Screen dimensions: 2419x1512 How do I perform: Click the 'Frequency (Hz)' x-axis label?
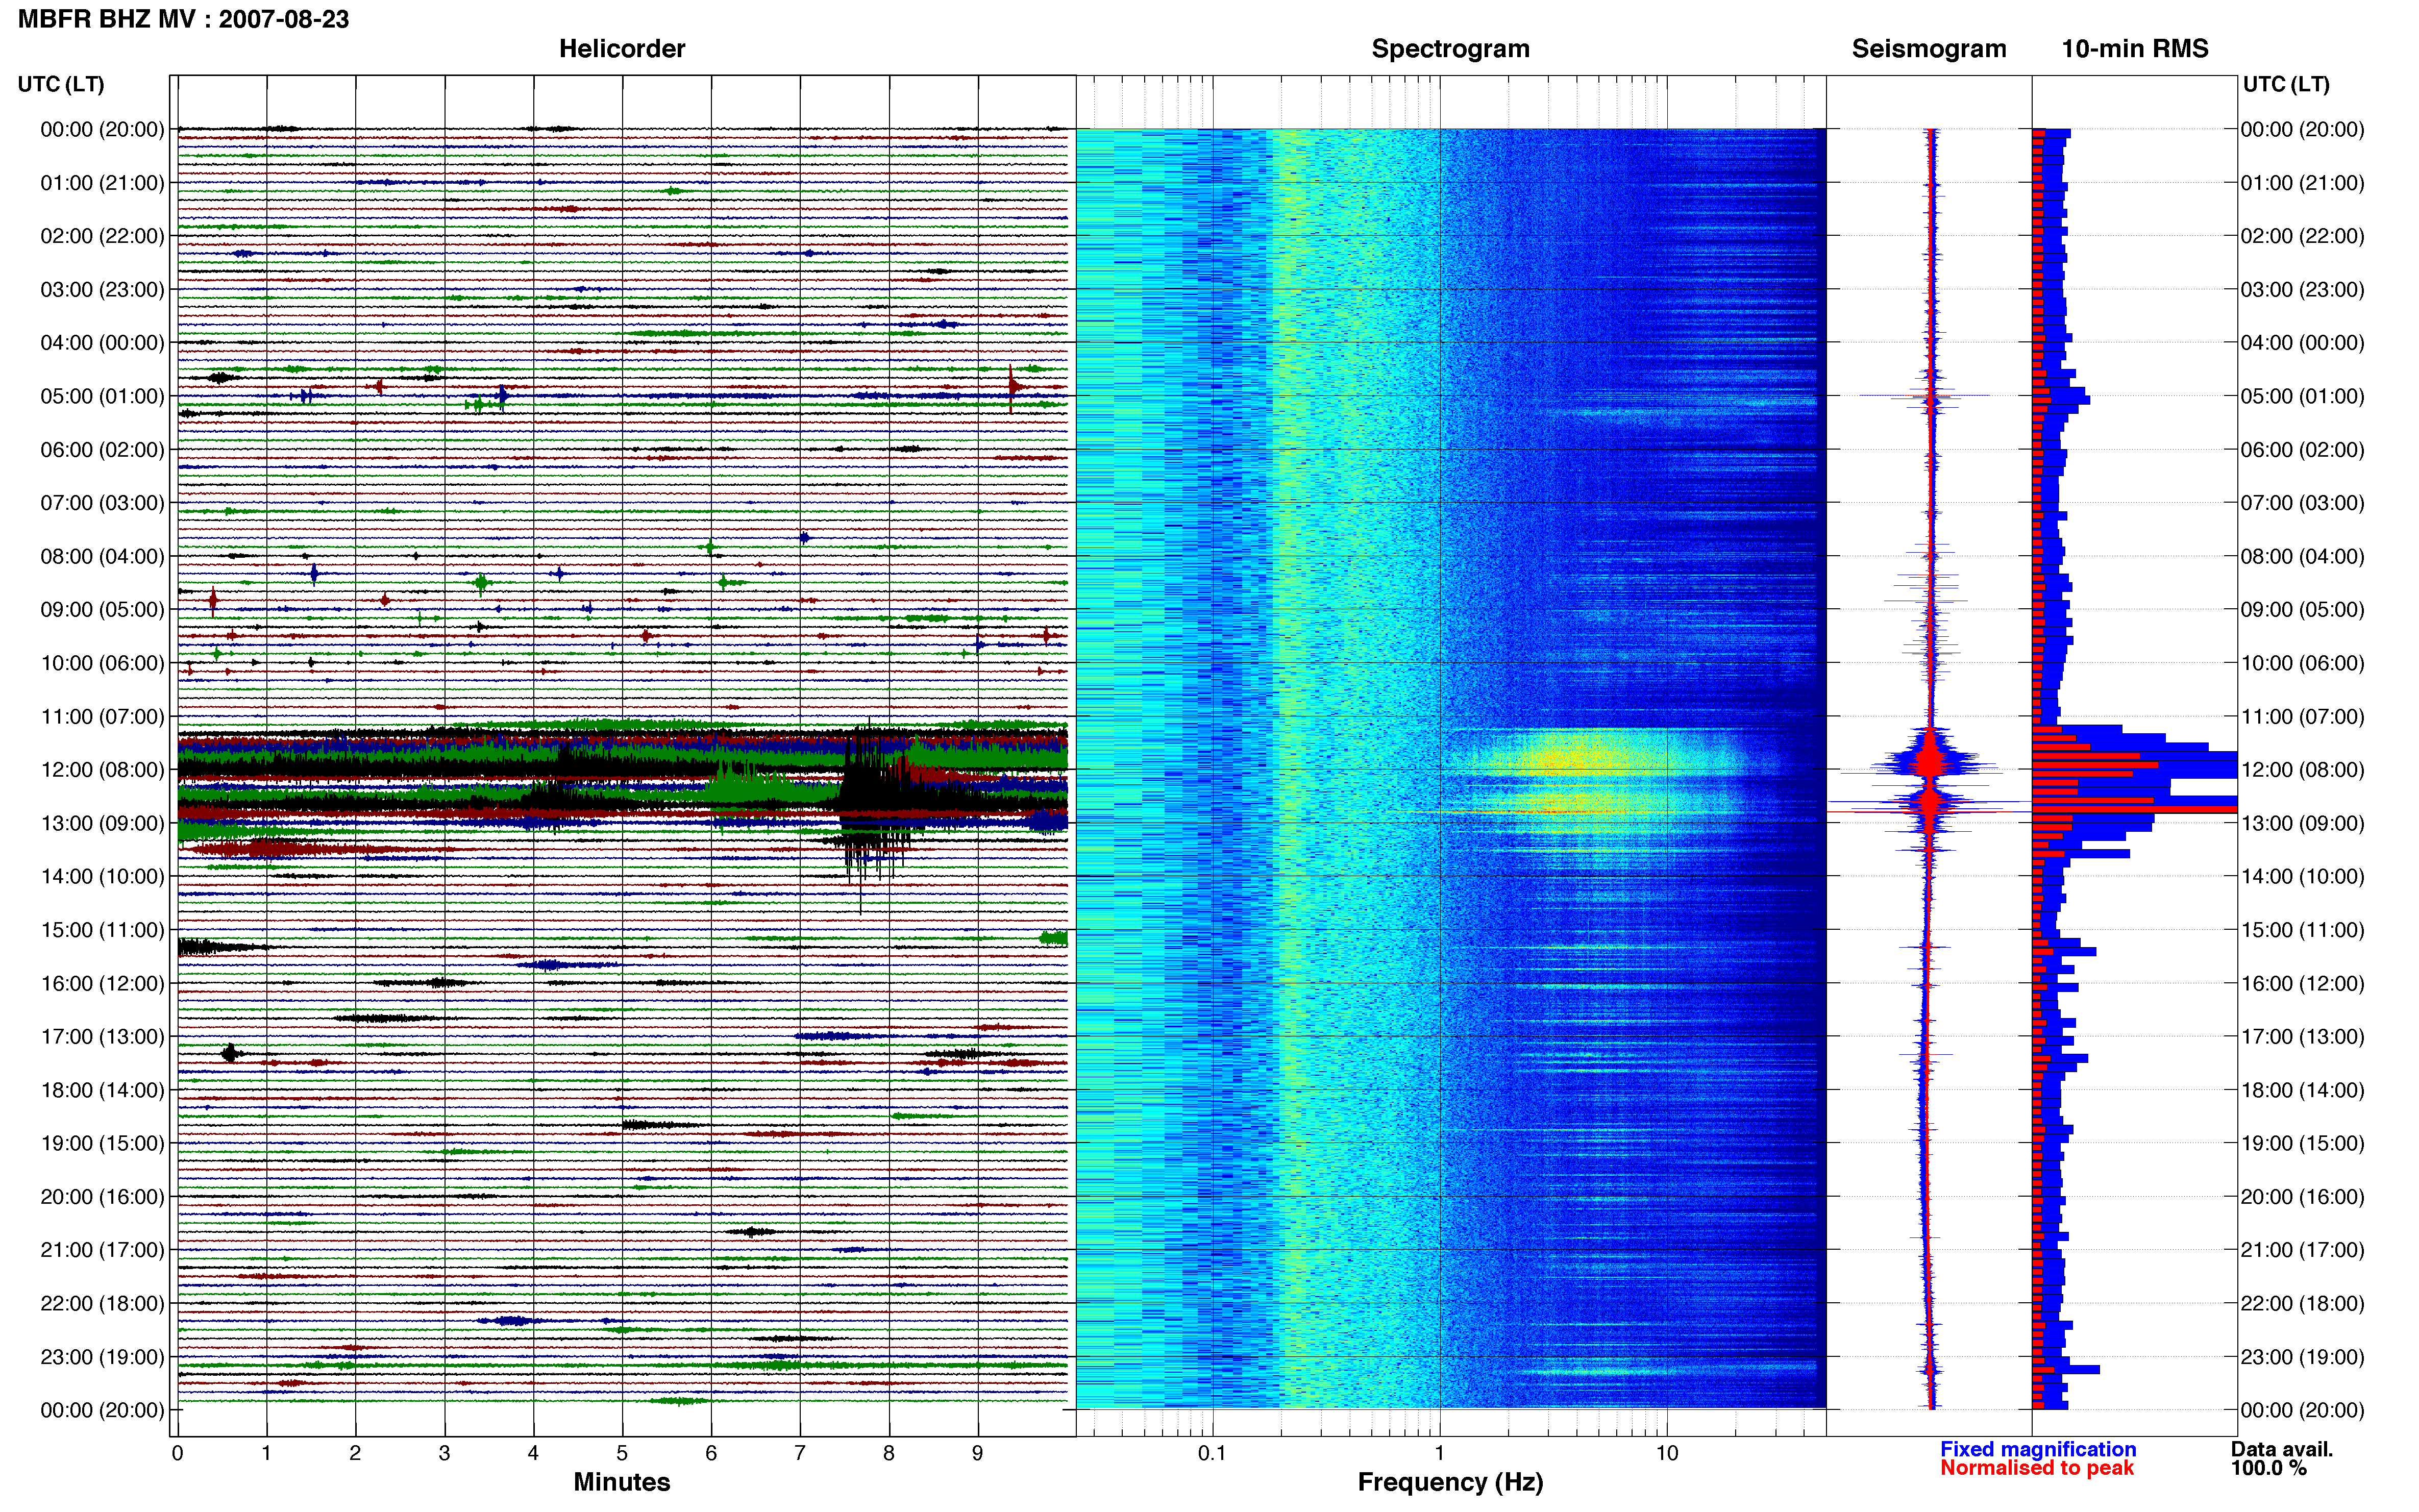coord(1450,1482)
